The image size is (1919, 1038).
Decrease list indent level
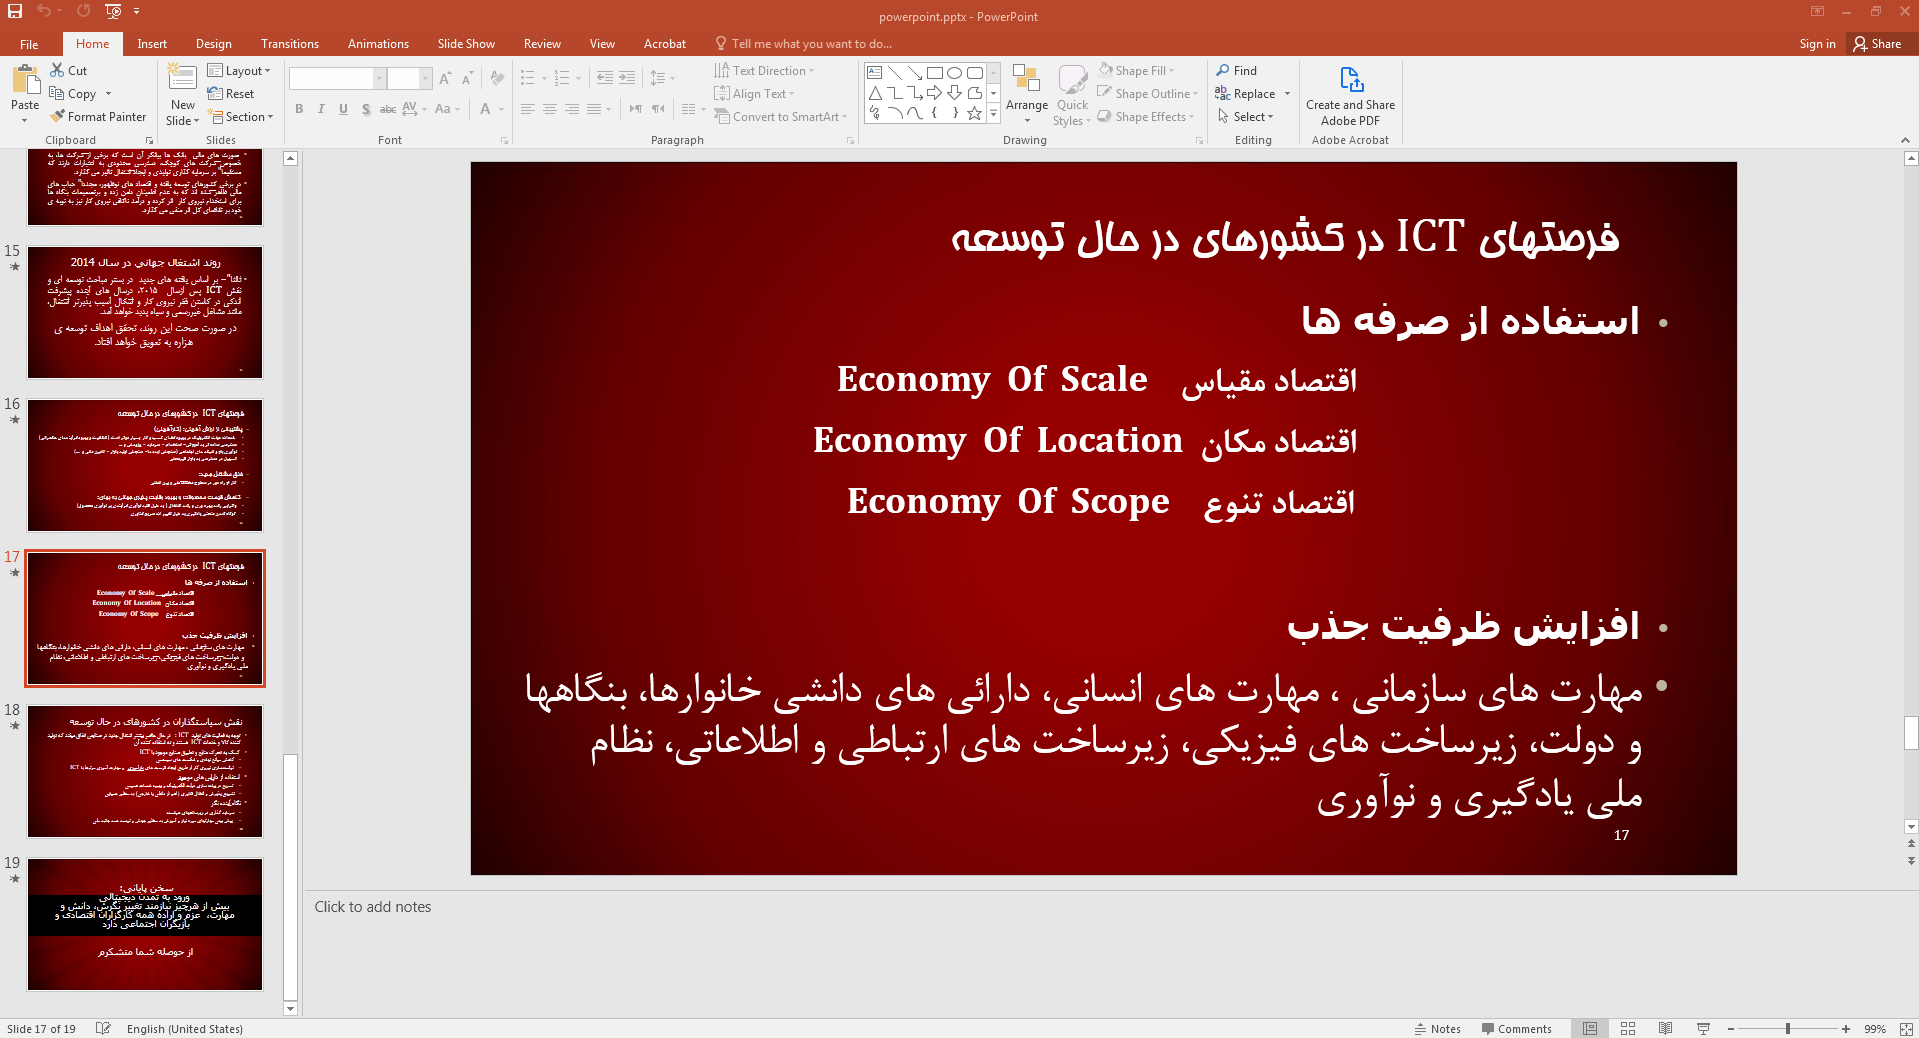[x=605, y=78]
